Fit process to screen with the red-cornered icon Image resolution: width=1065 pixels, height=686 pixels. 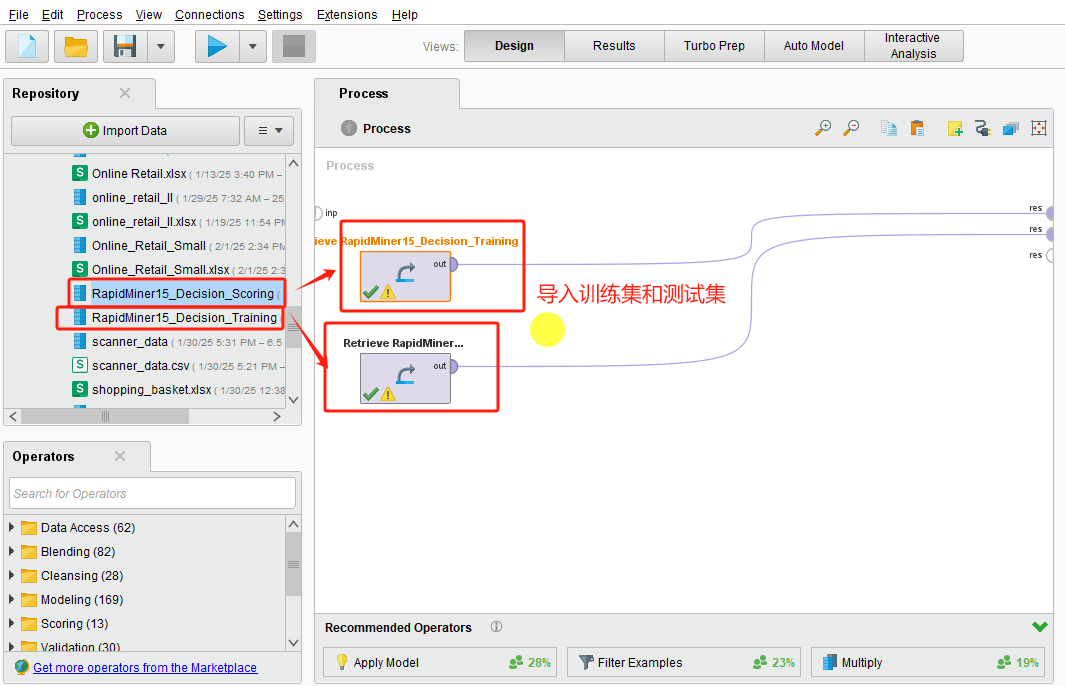[x=1039, y=128]
